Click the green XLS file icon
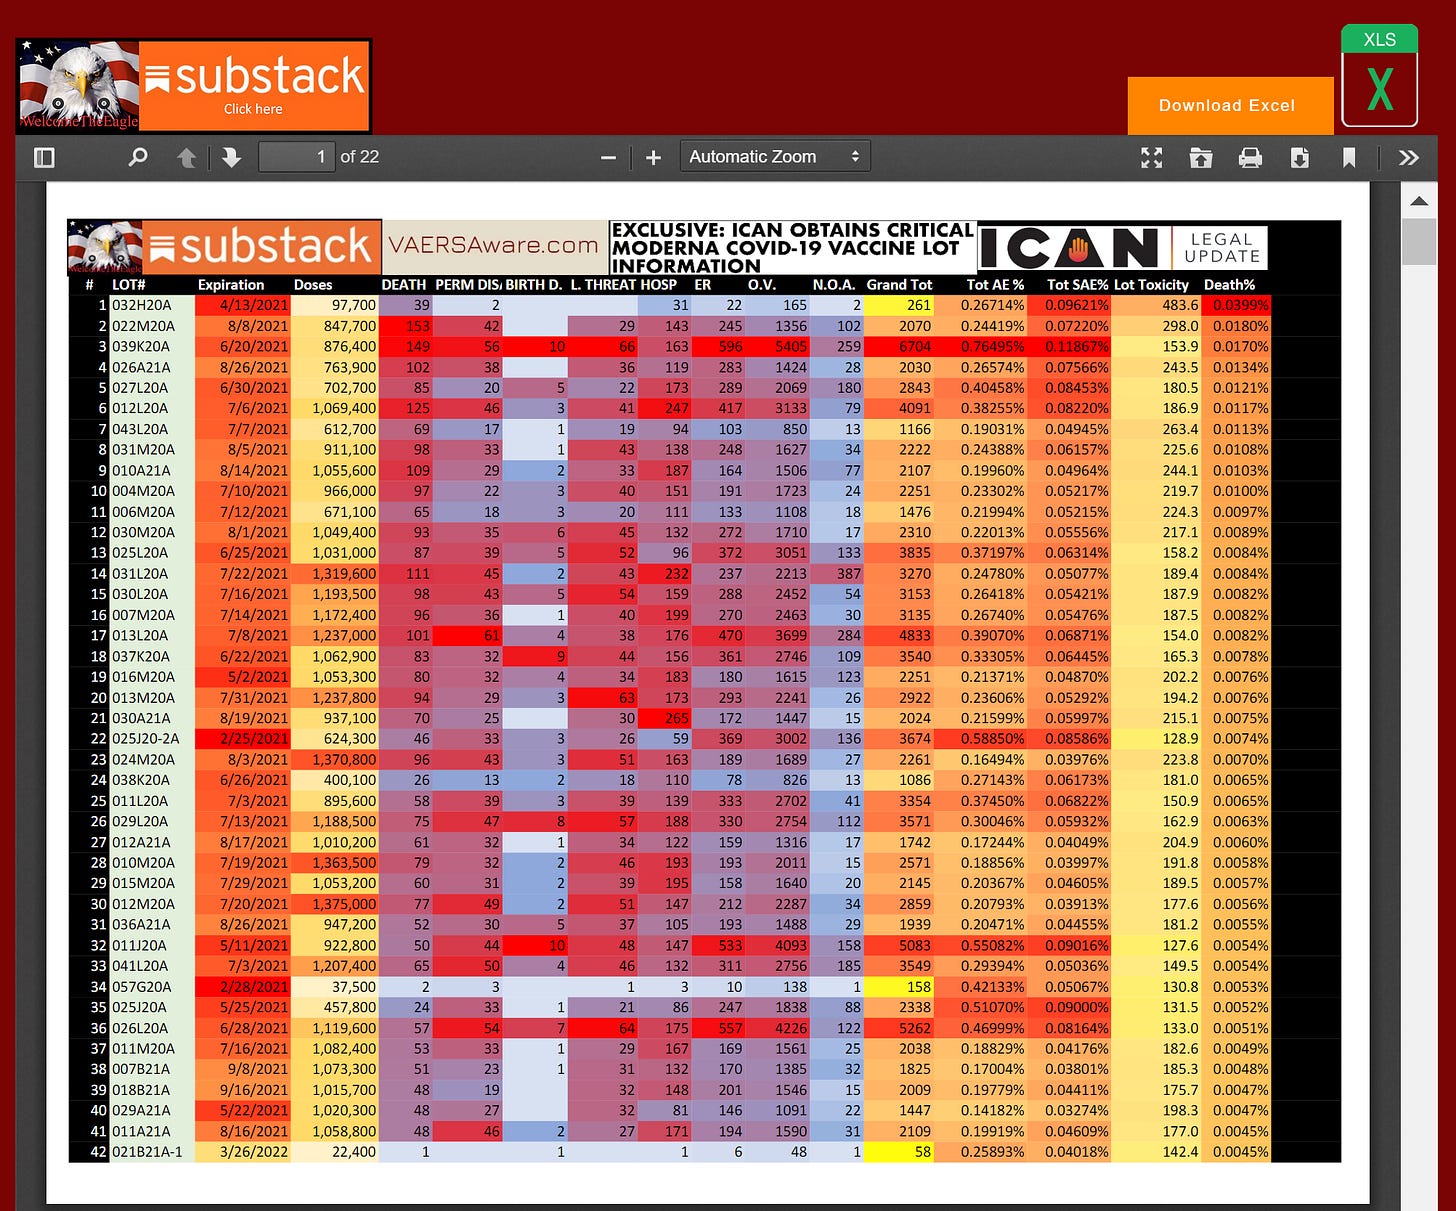 1379,76
